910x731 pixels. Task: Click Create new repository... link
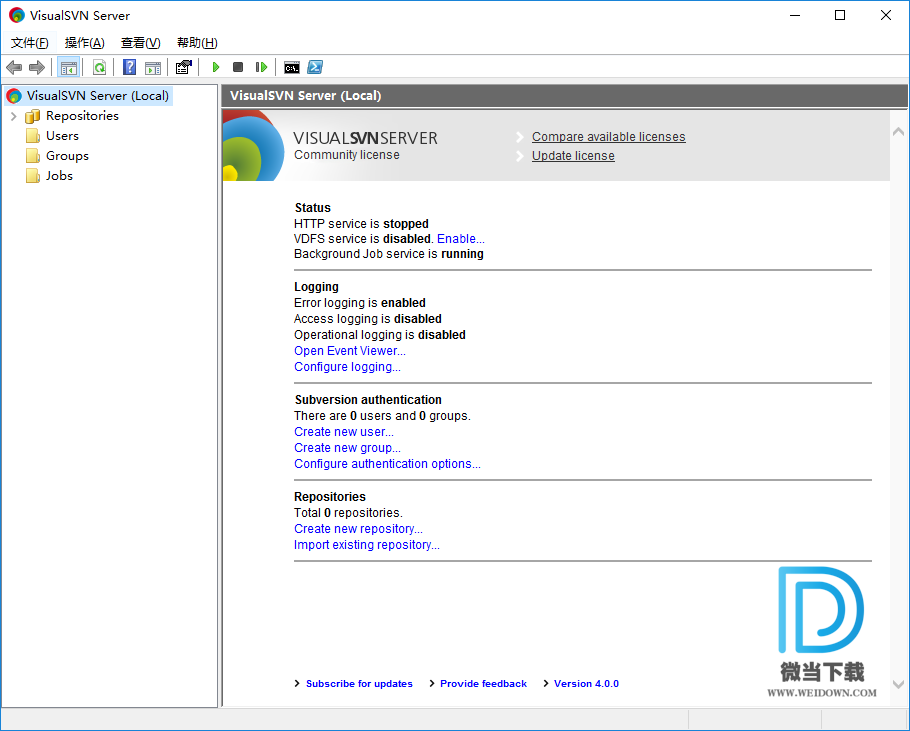(358, 529)
